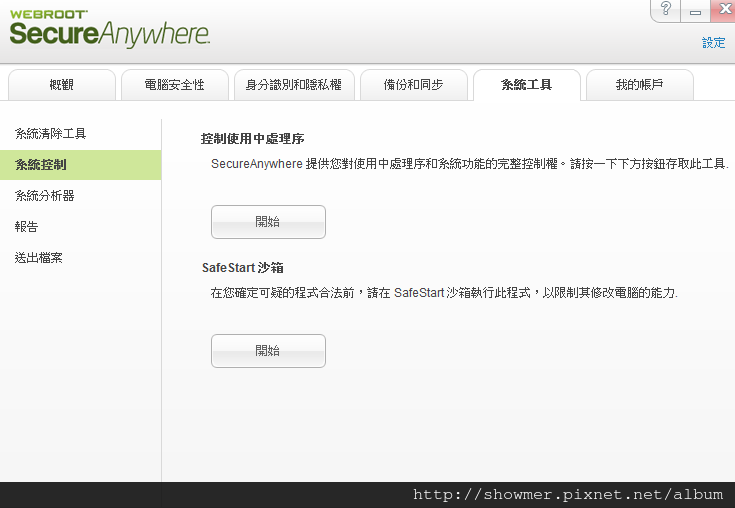
Task: Open the 身分識別和隱私權 tab
Action: 294,85
